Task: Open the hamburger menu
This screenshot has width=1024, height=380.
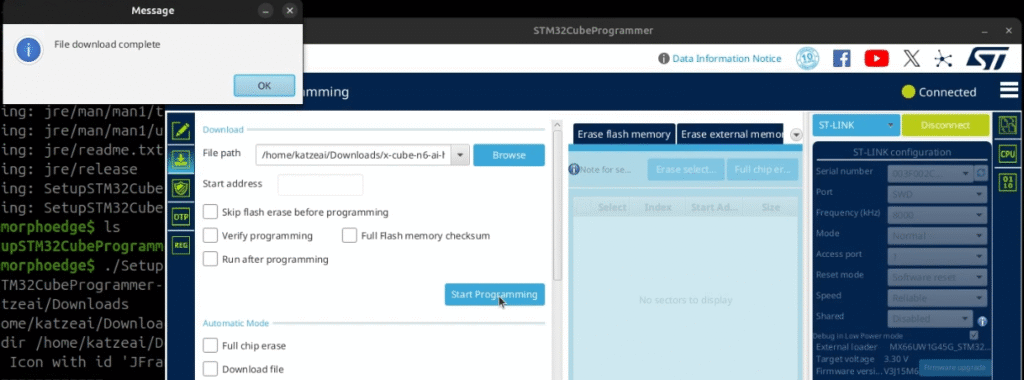Action: [x=1008, y=91]
